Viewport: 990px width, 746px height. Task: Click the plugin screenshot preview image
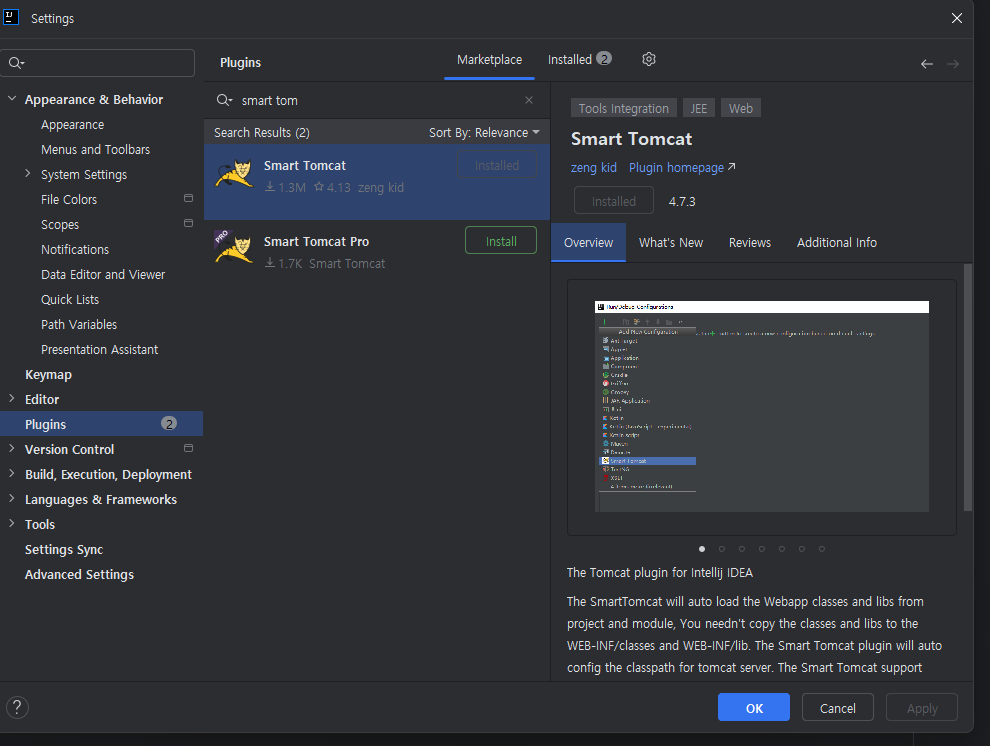pyautogui.click(x=761, y=406)
